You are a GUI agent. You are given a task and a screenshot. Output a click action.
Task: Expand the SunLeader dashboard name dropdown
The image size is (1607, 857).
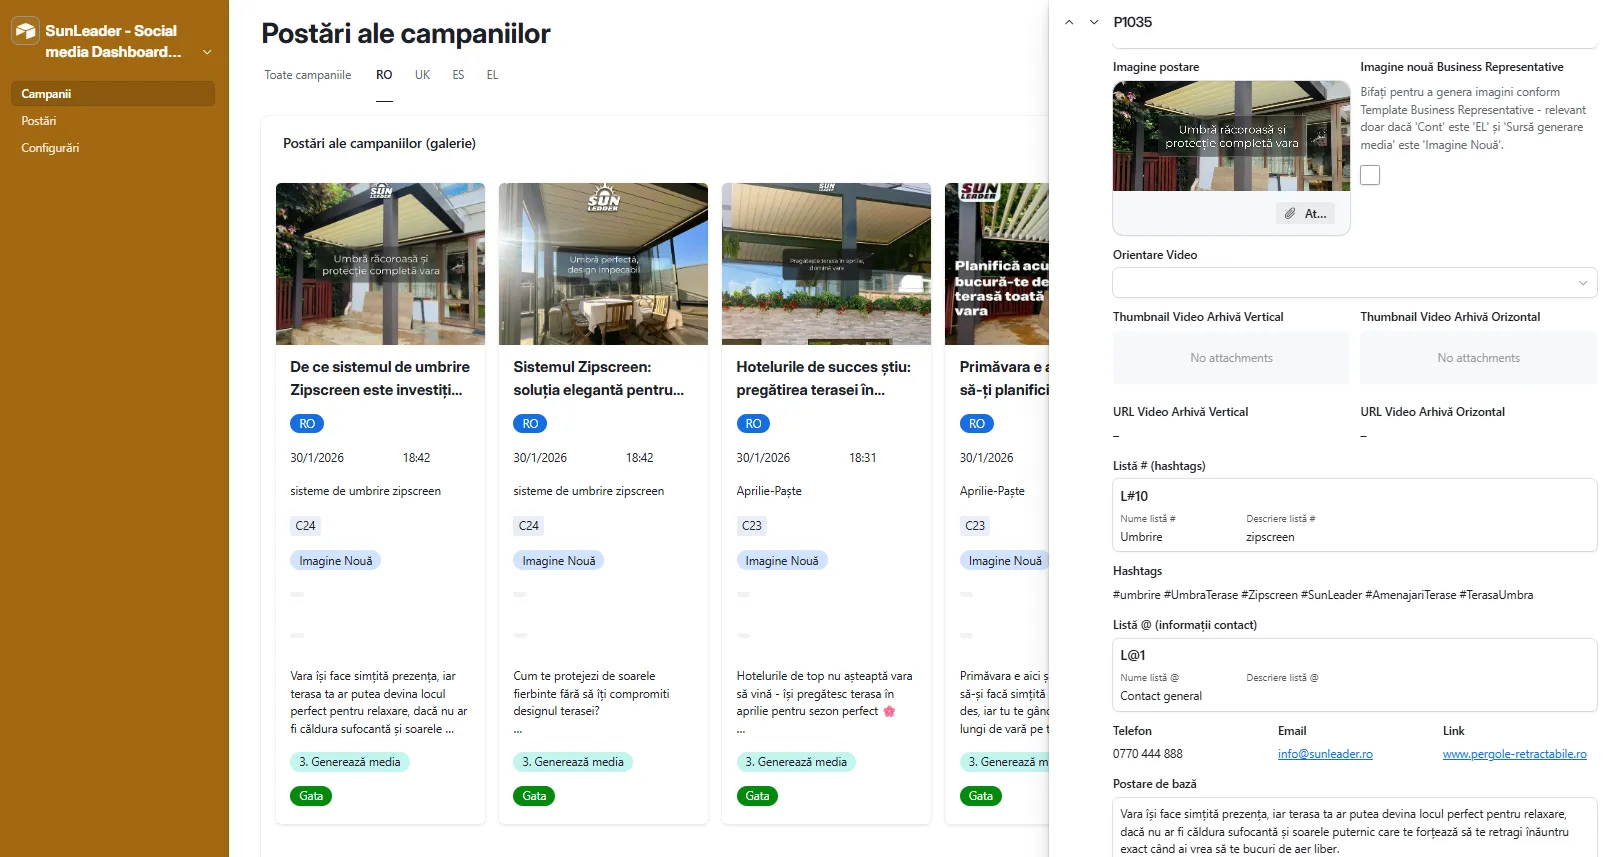click(207, 52)
